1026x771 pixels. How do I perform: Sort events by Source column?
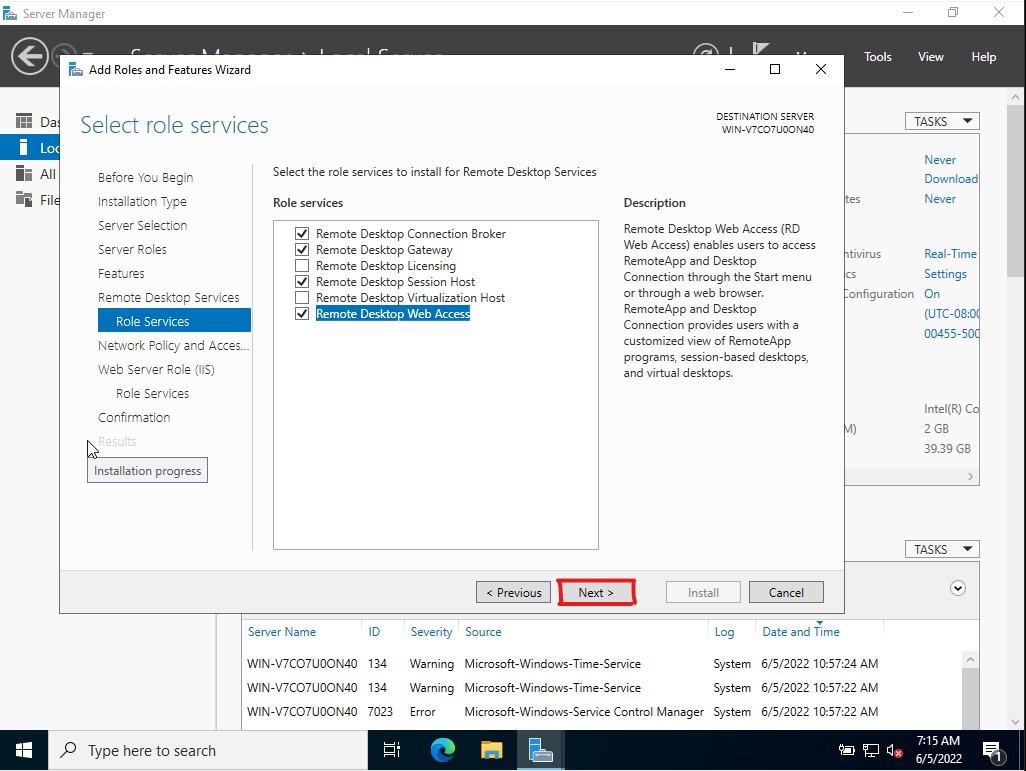[483, 632]
